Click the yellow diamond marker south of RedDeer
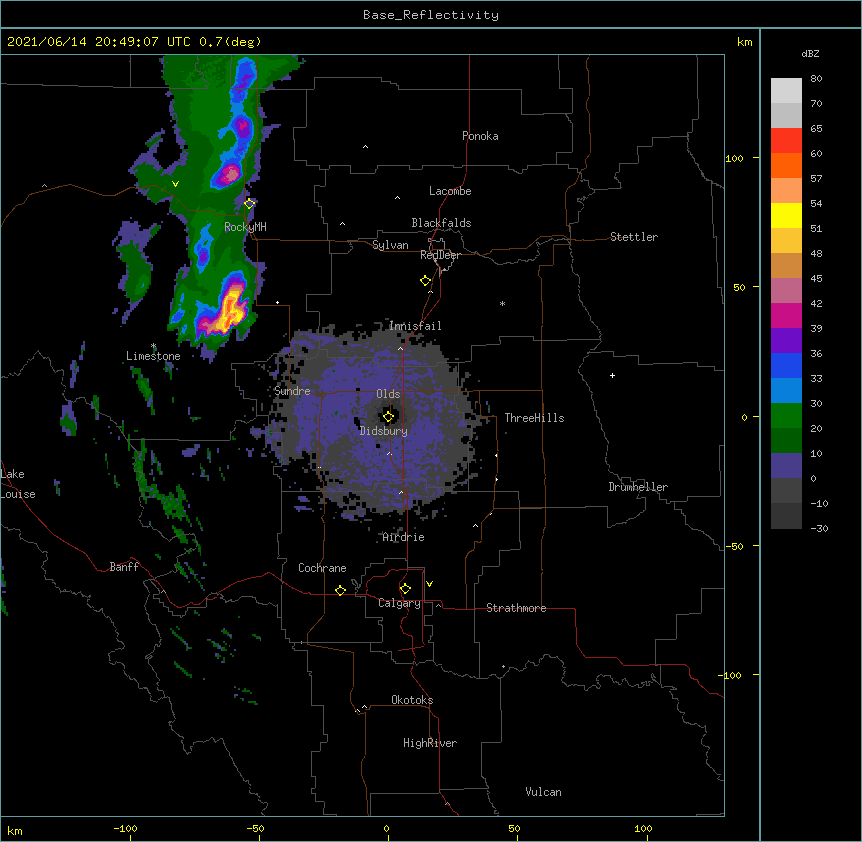 tap(426, 281)
